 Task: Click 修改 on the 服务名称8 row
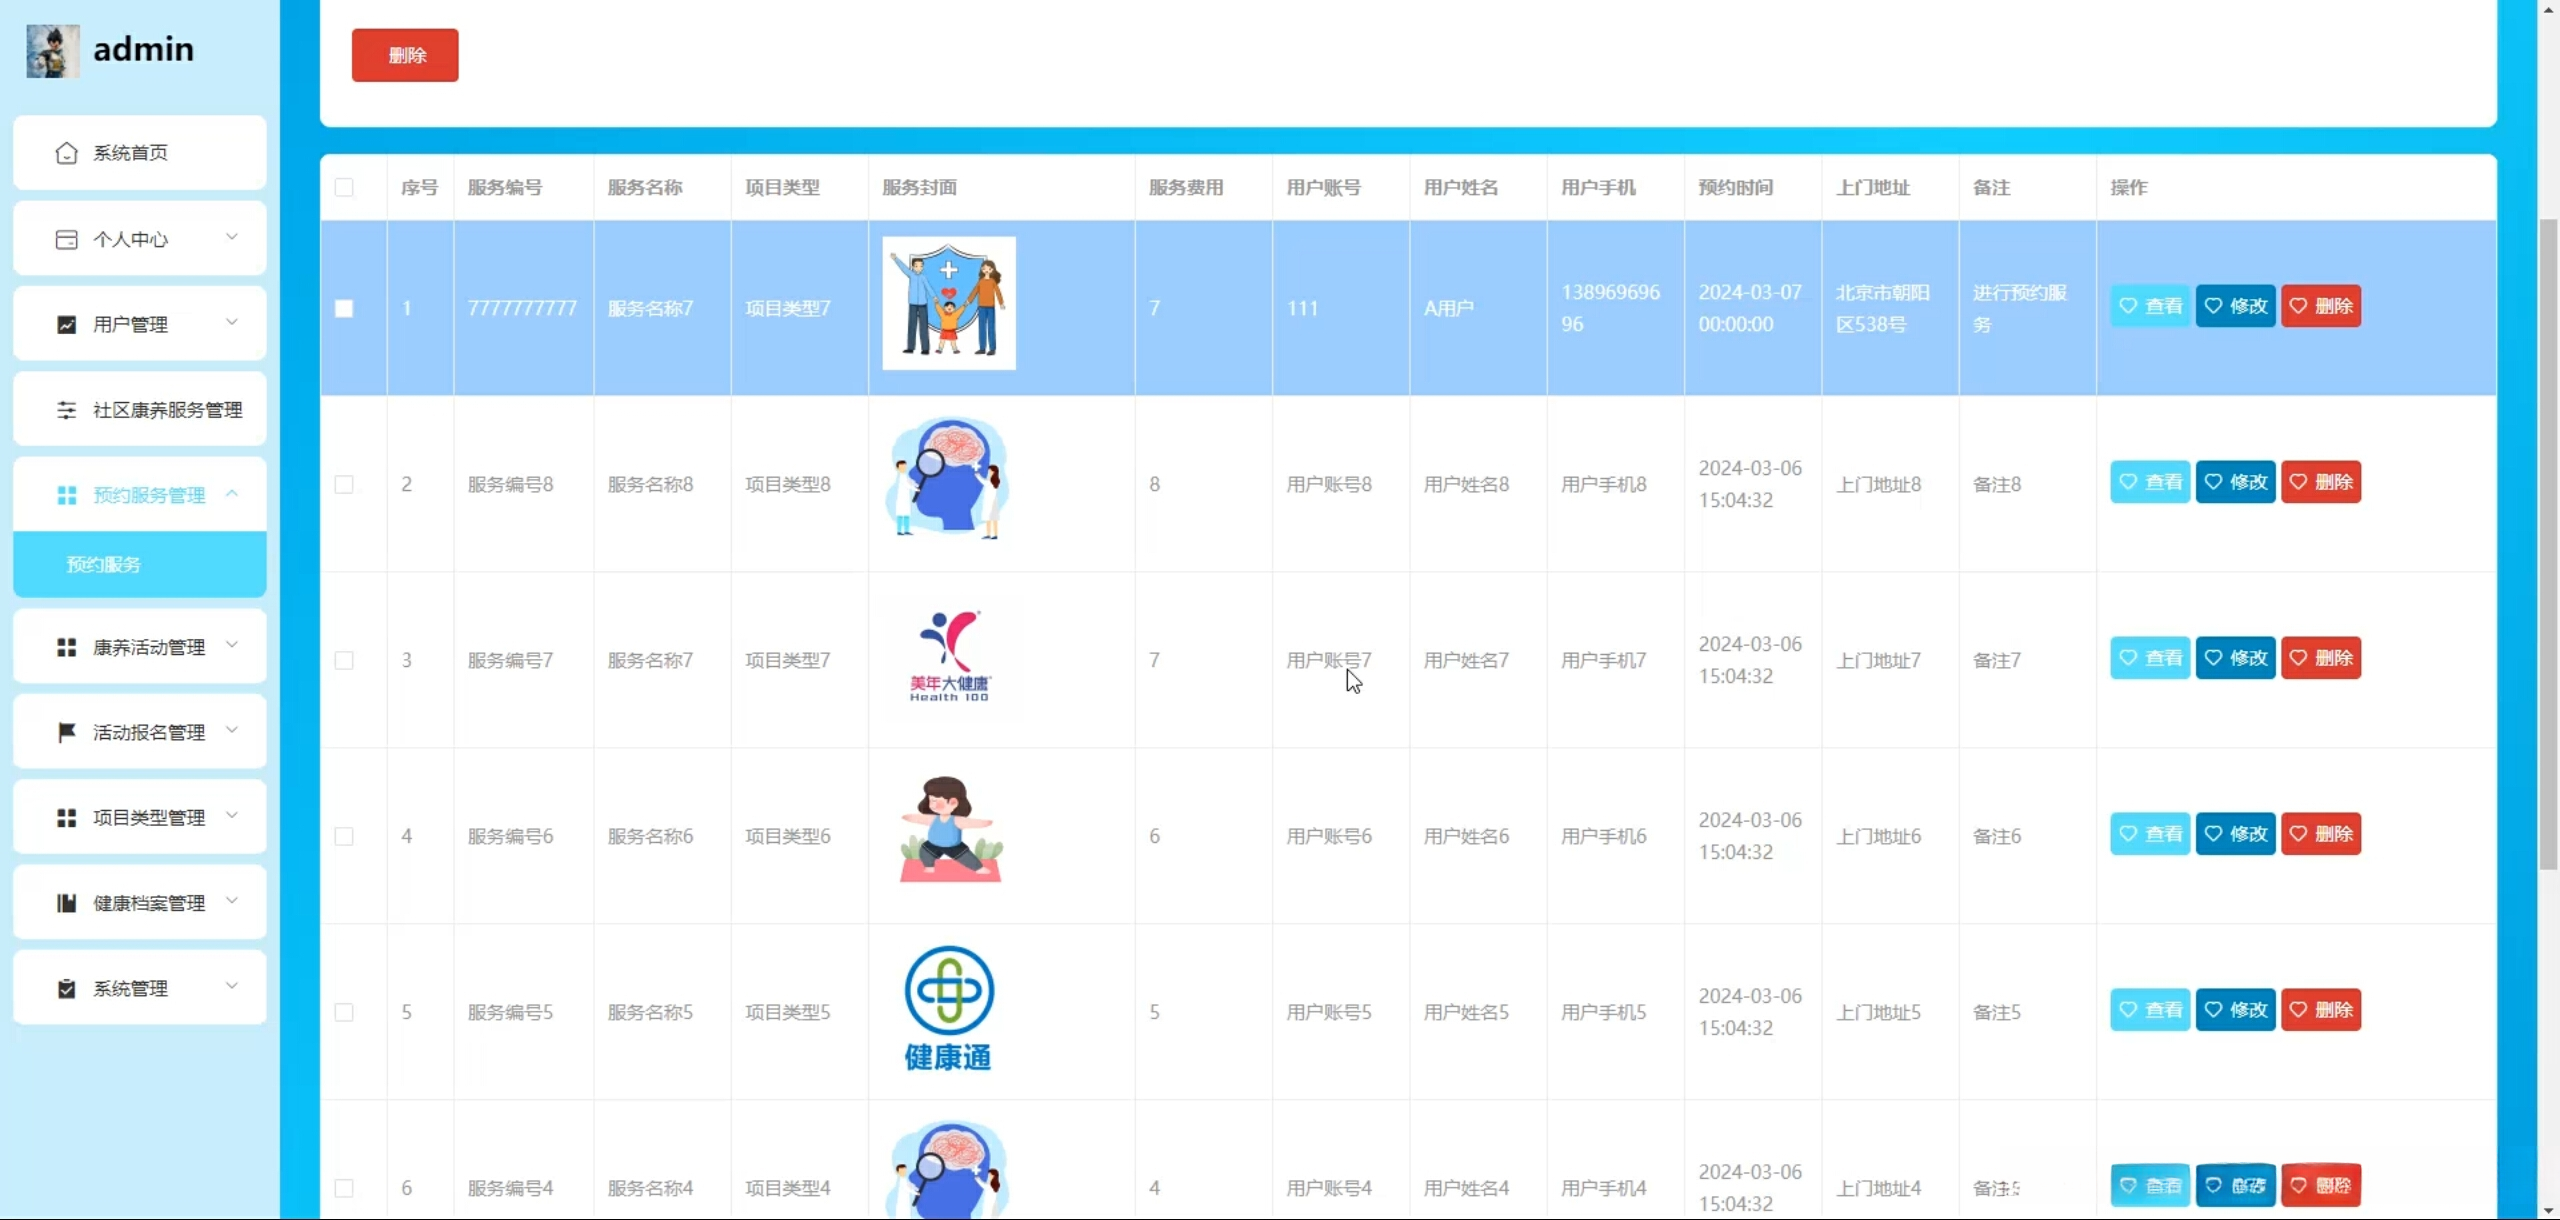point(2236,481)
